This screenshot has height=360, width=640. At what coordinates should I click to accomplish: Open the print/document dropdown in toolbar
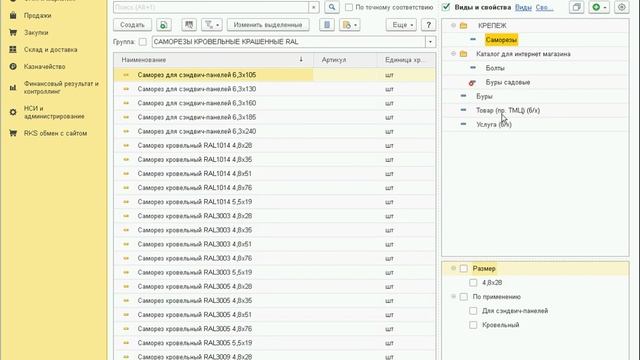pyautogui.click(x=349, y=25)
